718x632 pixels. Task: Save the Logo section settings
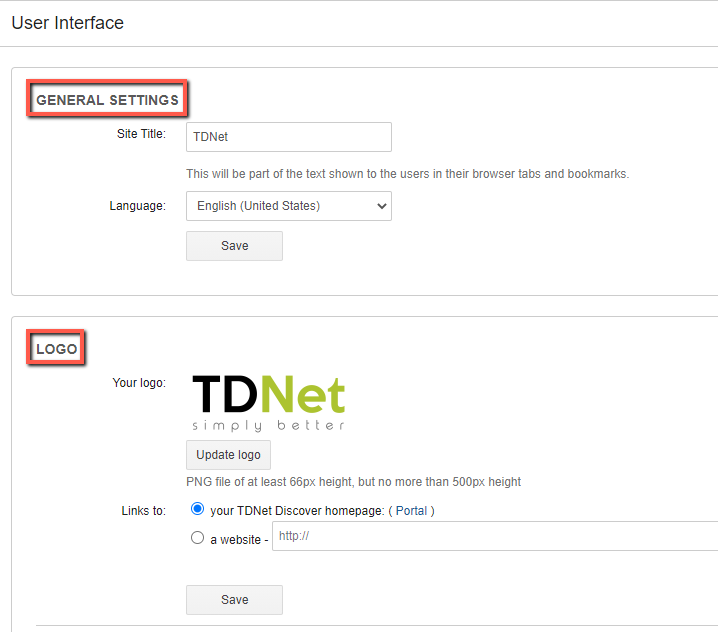(234, 600)
